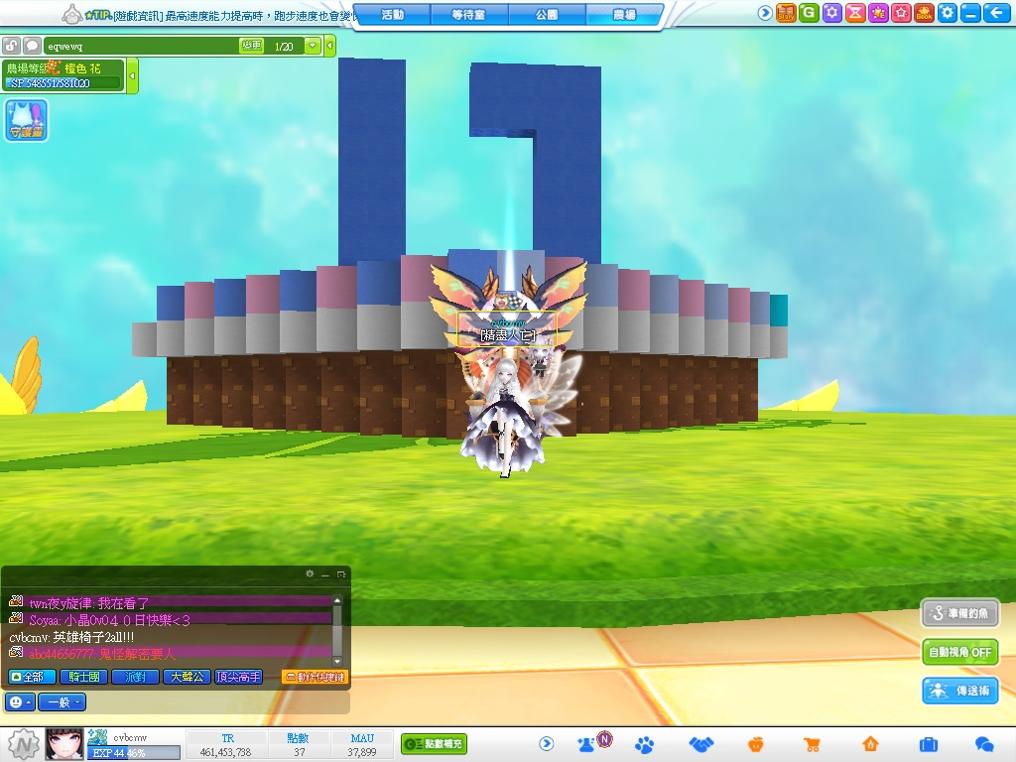Click the handshake icon in bottom bar

(x=702, y=744)
